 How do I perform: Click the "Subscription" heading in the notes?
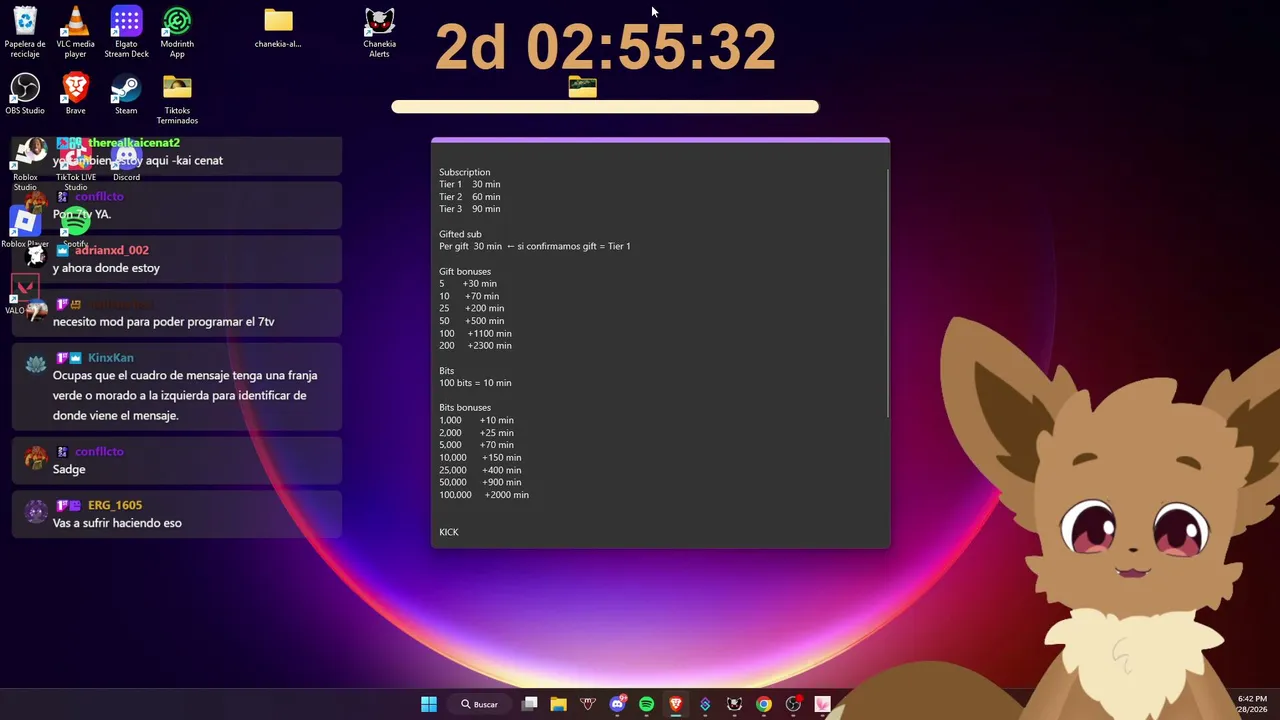[x=465, y=172]
